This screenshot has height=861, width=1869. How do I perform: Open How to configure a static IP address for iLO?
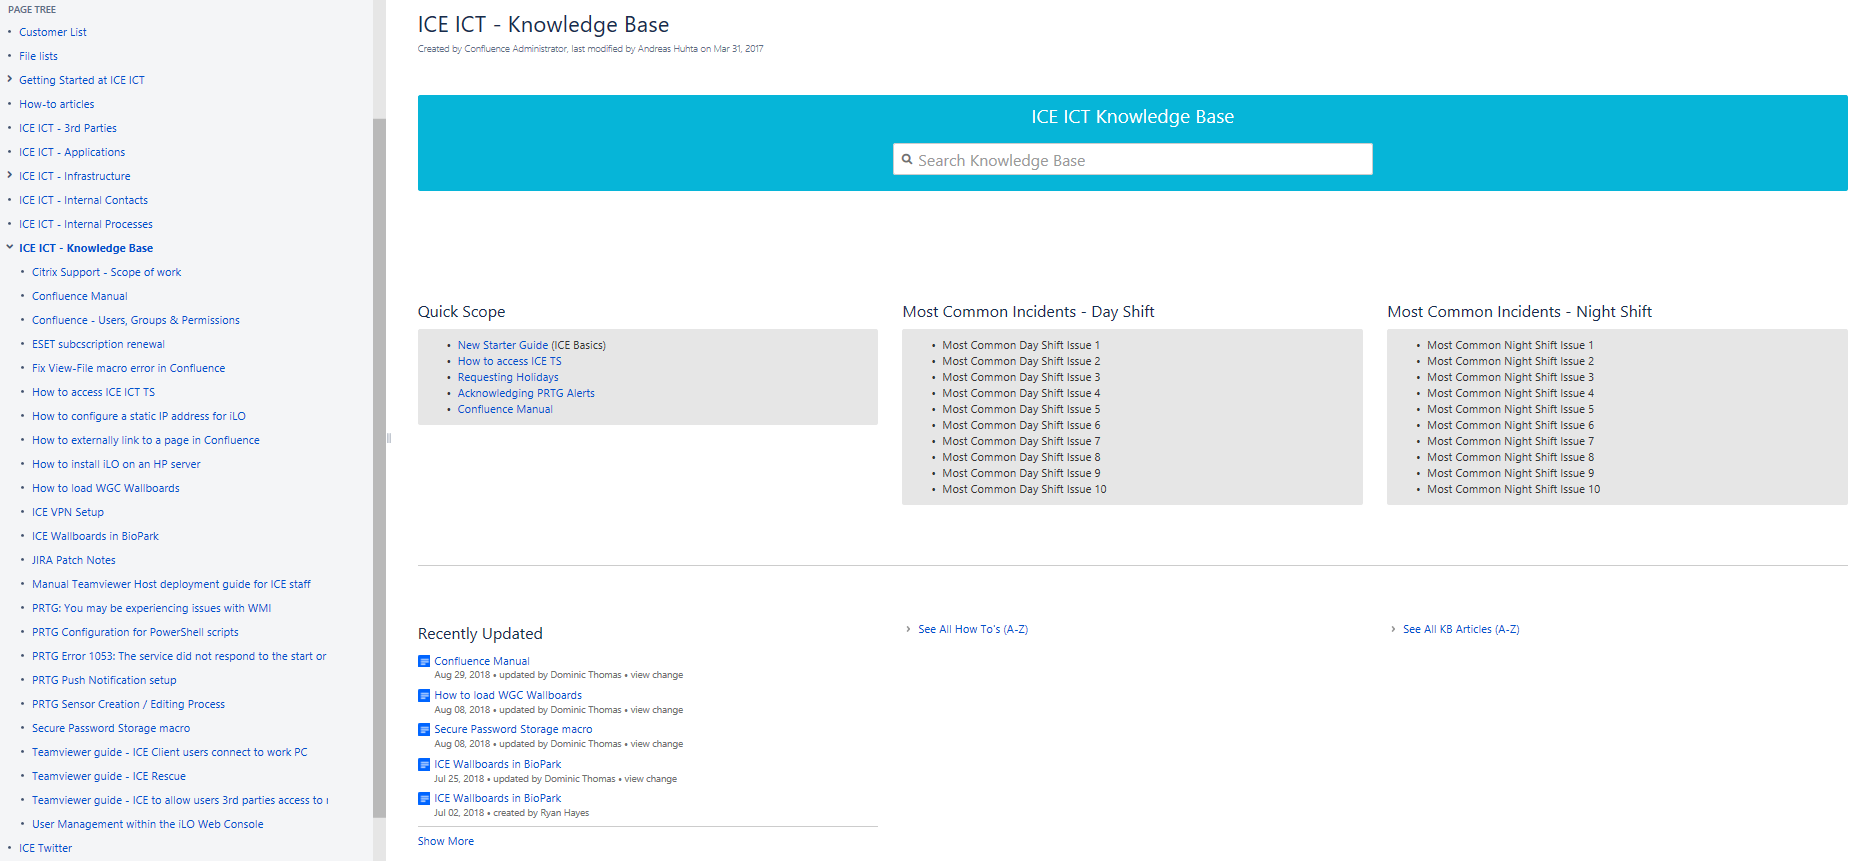139,416
